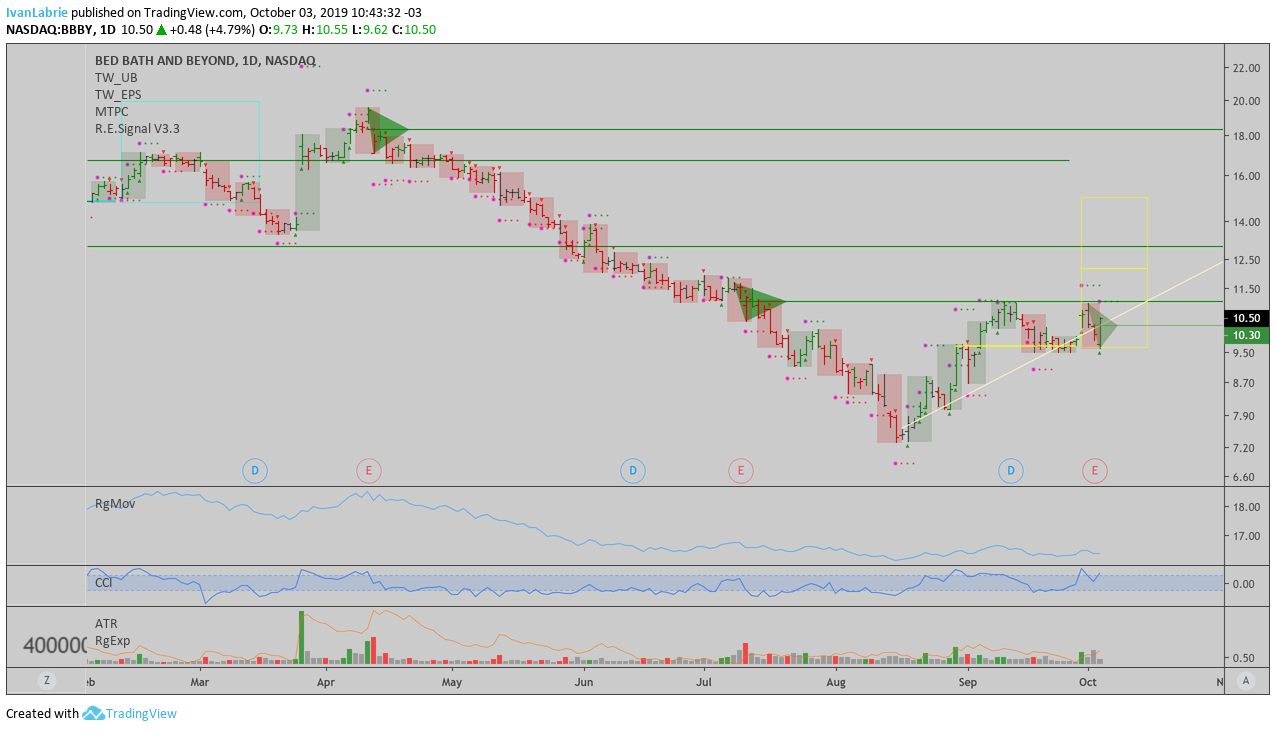Click the 22.00 price axis label
Image resolution: width=1276 pixels, height=731 pixels.
tap(1246, 68)
